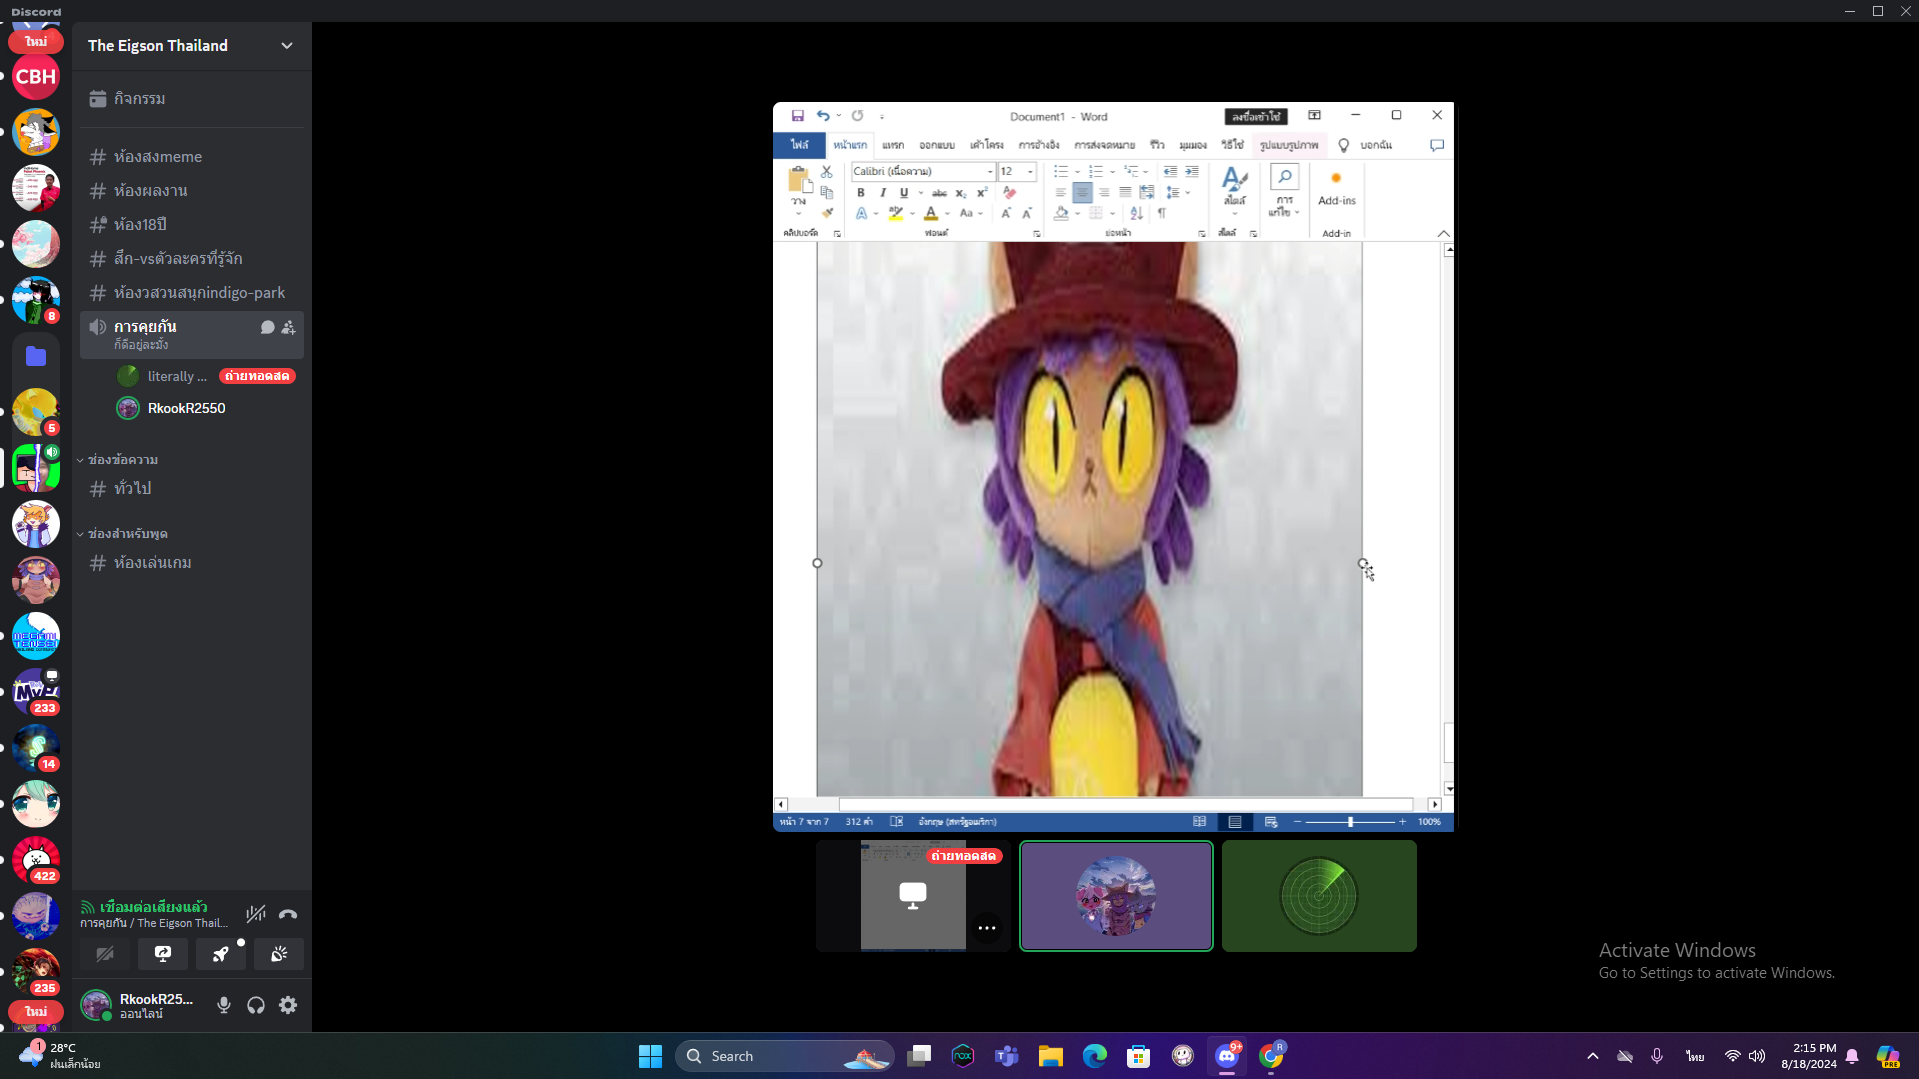Click the invite people icon on การคุยกัน channel
Image resolution: width=1919 pixels, height=1079 pixels.
pyautogui.click(x=288, y=327)
